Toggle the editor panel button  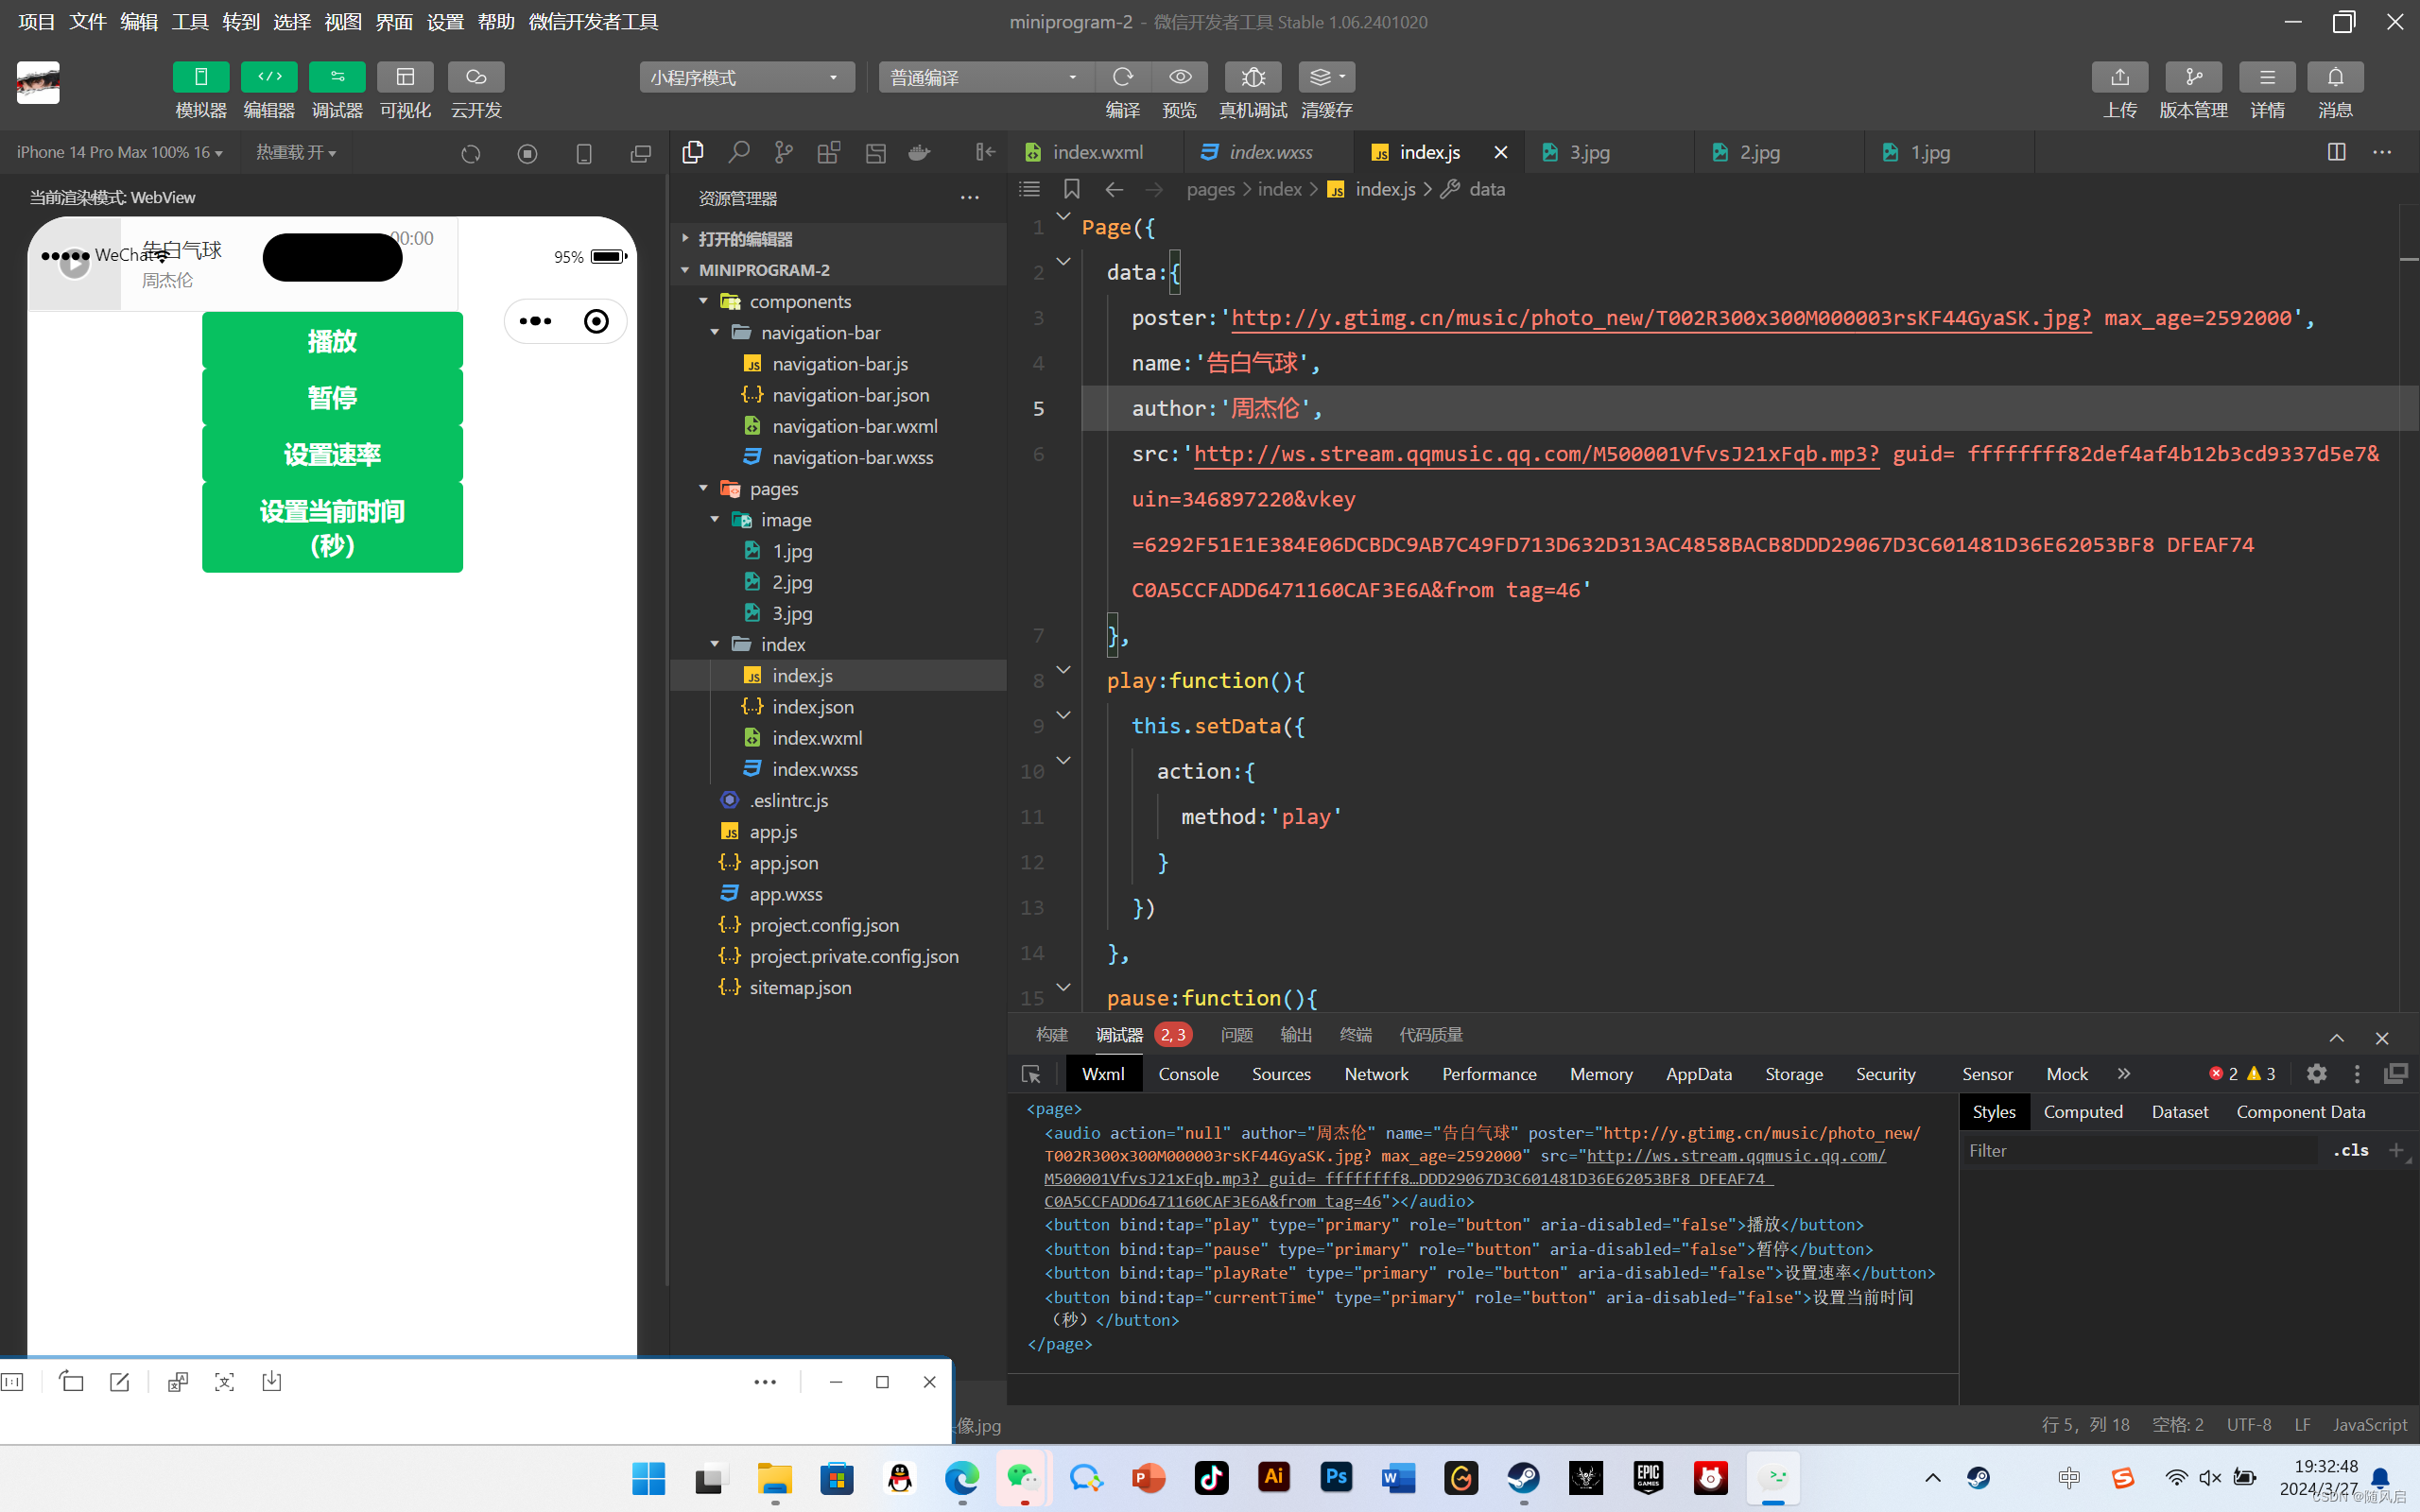coord(269,77)
